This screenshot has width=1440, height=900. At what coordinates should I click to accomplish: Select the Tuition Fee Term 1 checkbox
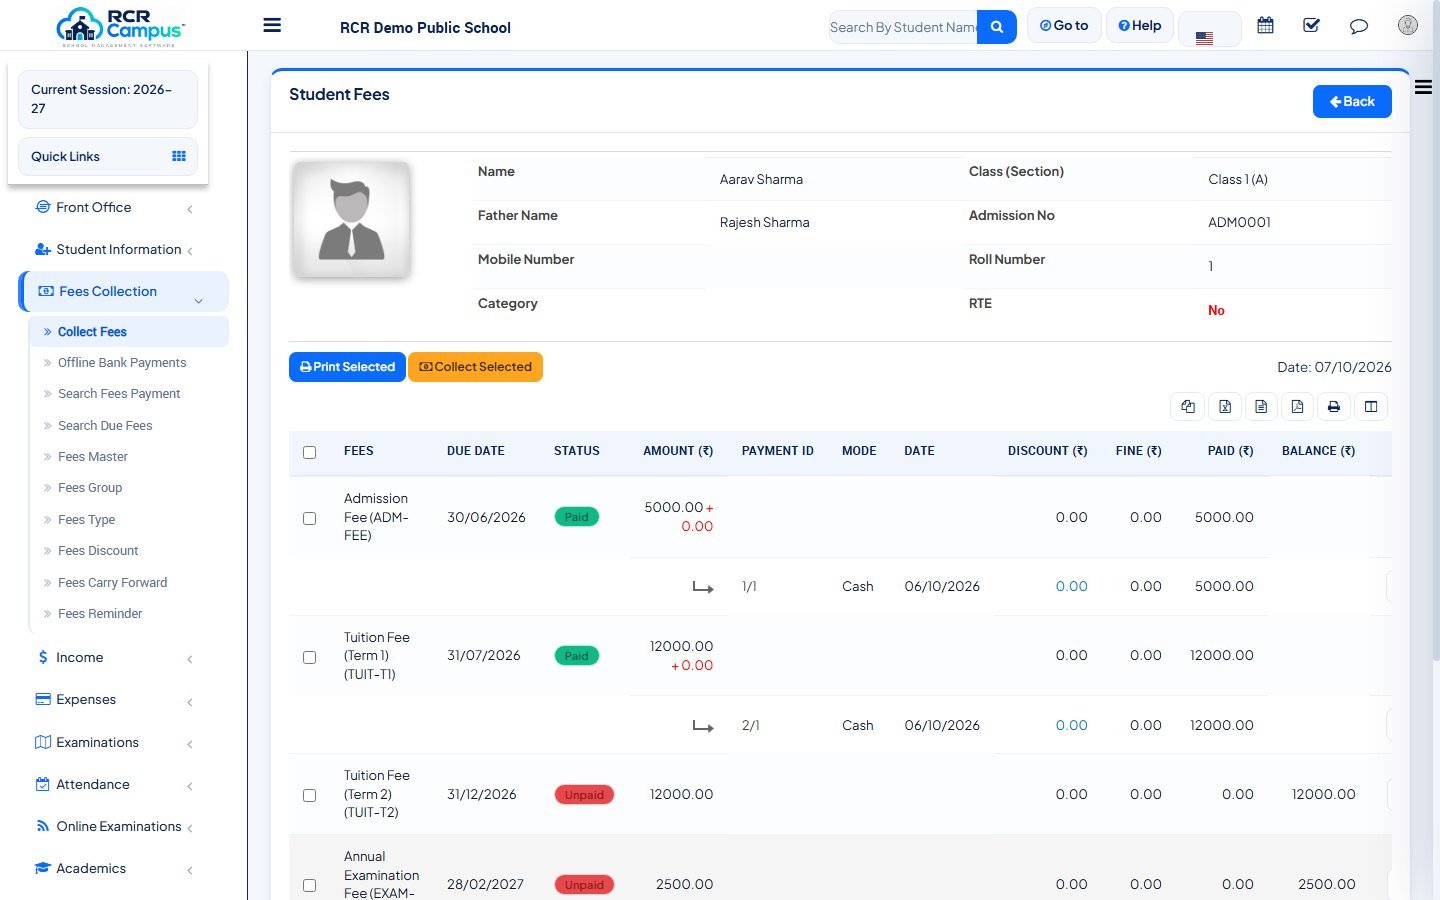(309, 657)
